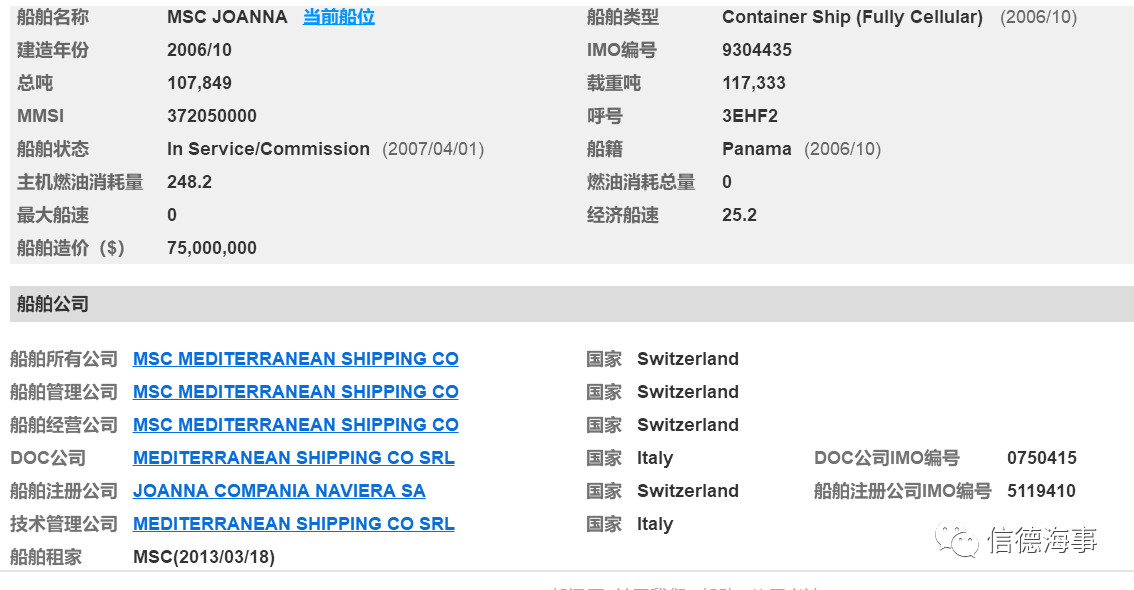Open the 当前船位 current position link
1134x590 pixels.
[338, 17]
